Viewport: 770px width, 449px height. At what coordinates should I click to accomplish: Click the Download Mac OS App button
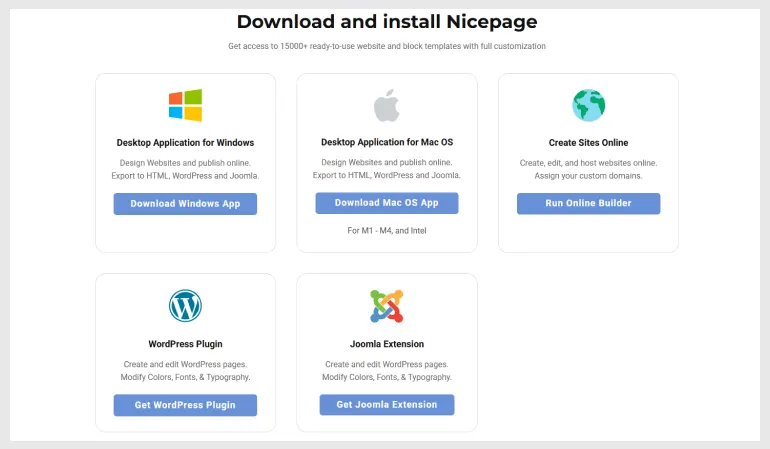tap(387, 203)
